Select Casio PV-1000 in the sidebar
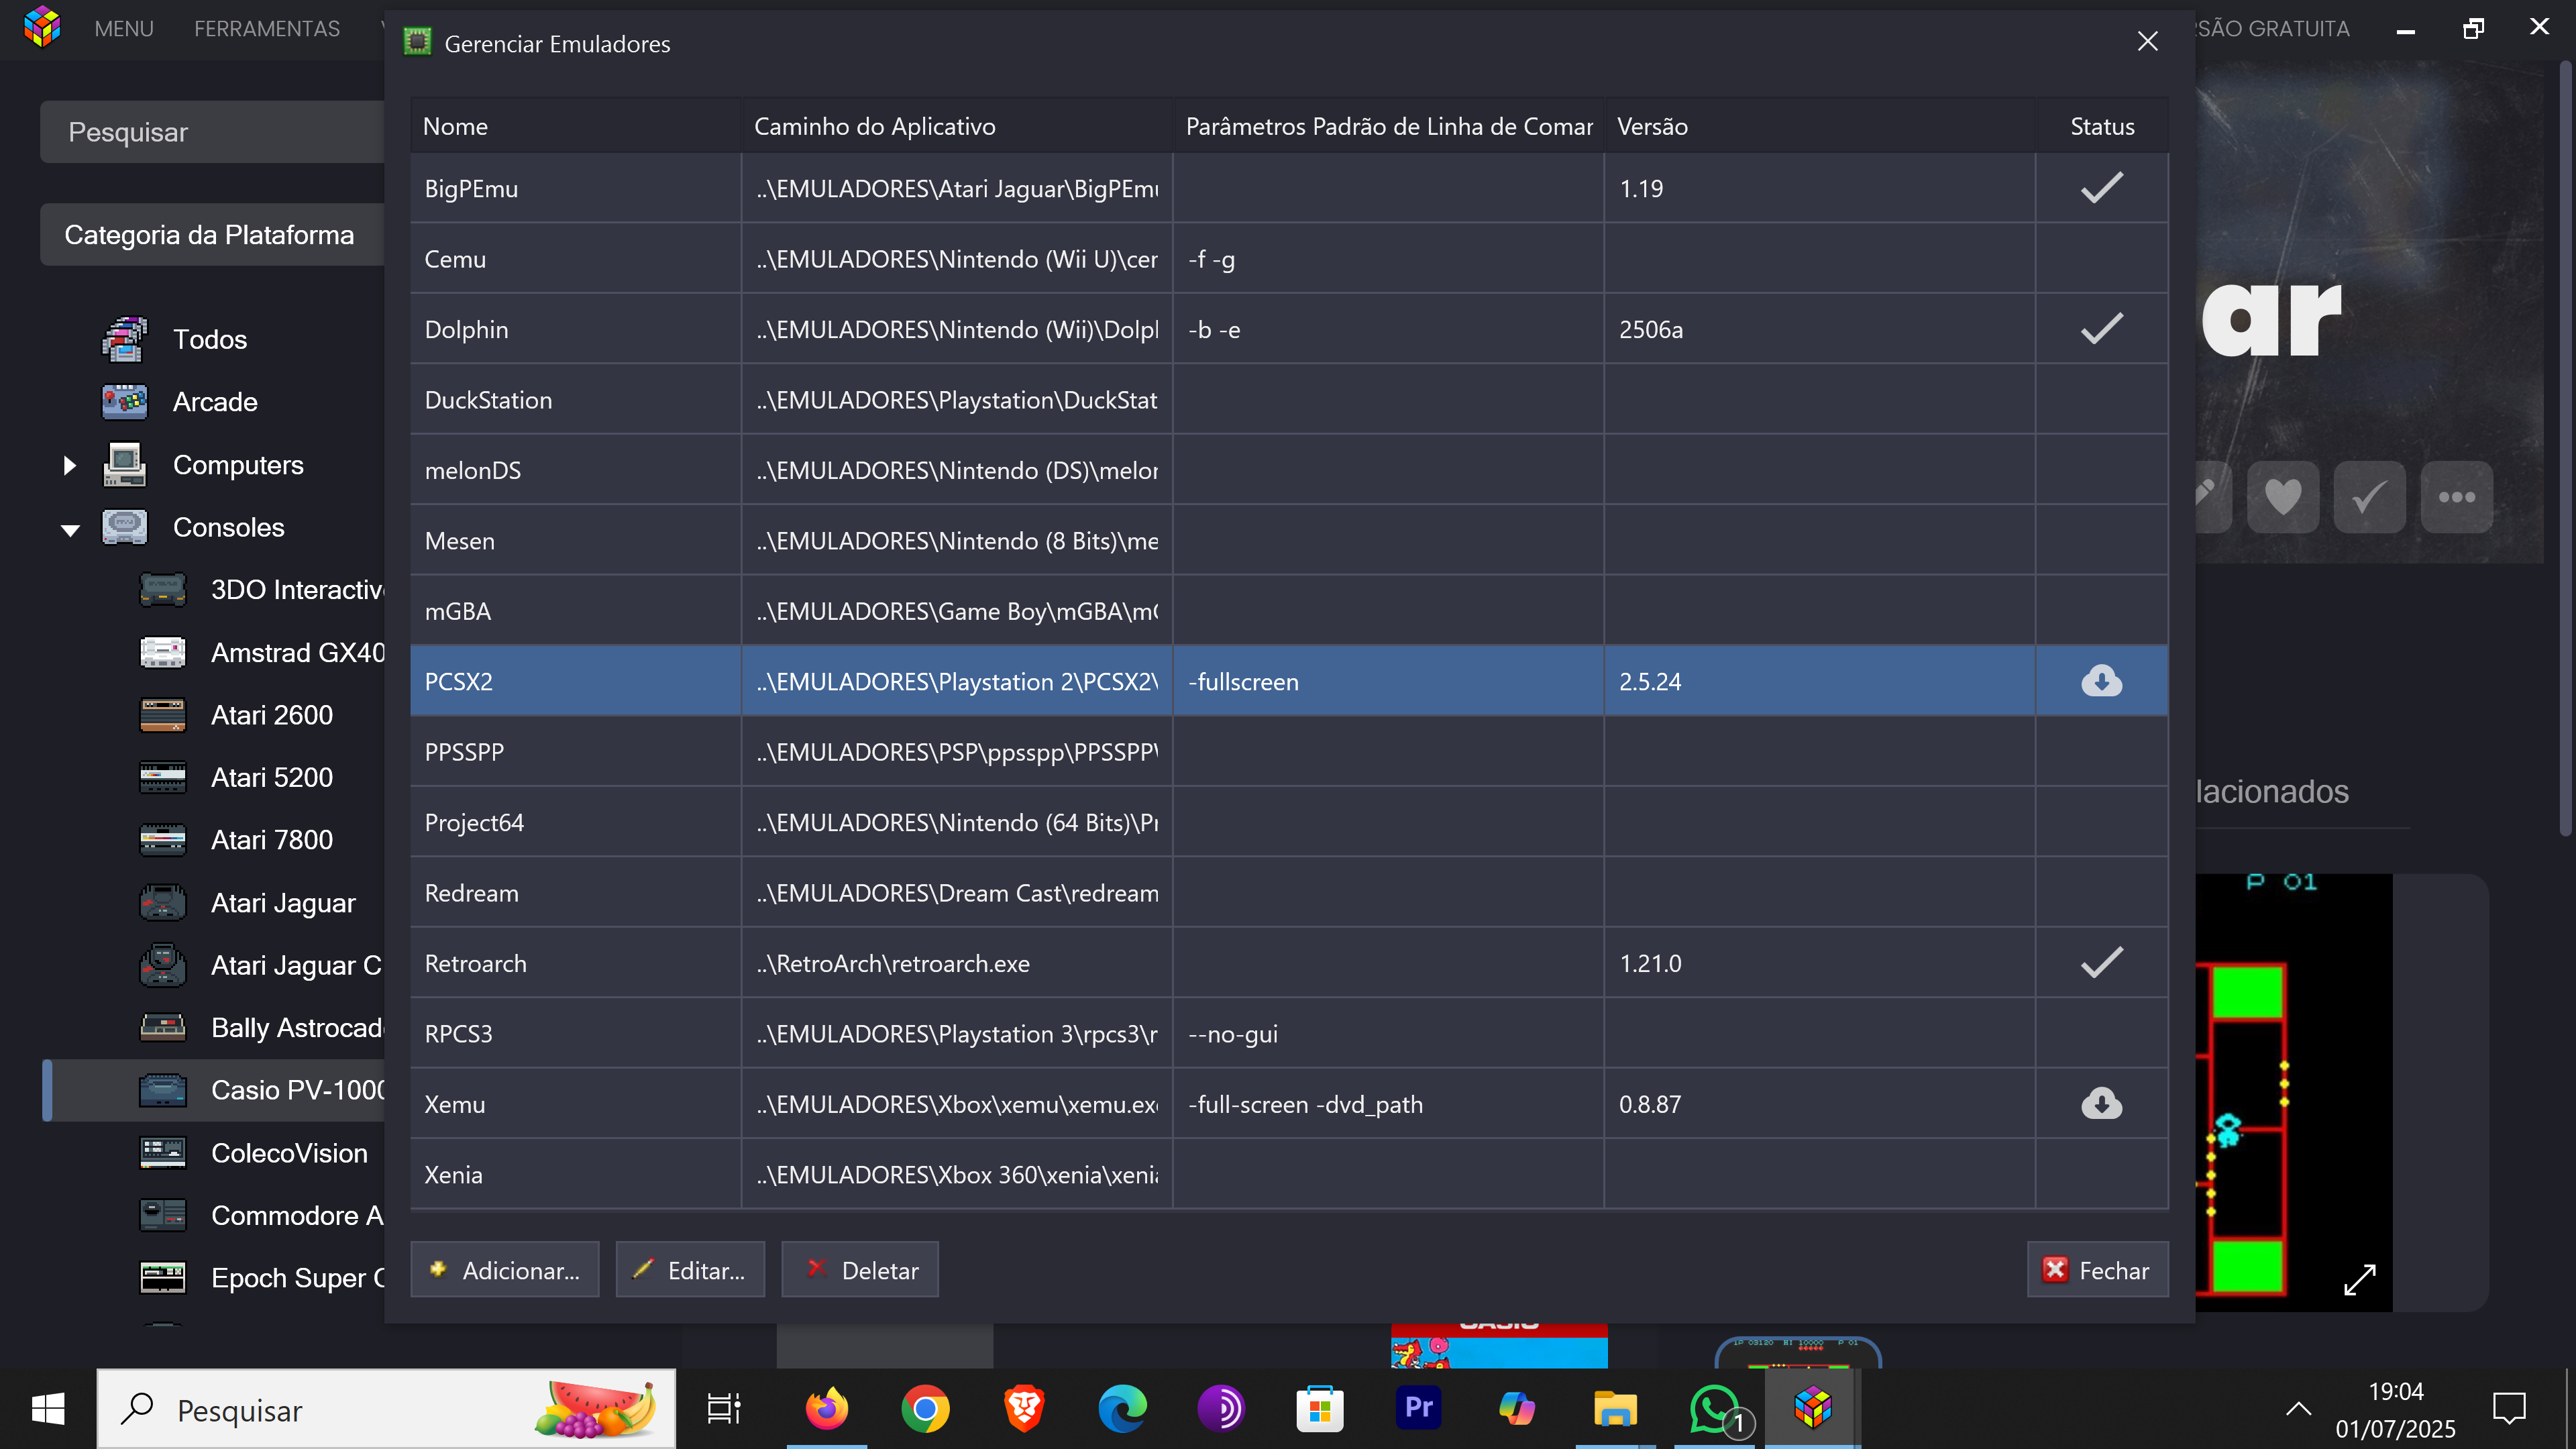This screenshot has height=1449, width=2576. pyautogui.click(x=214, y=1090)
